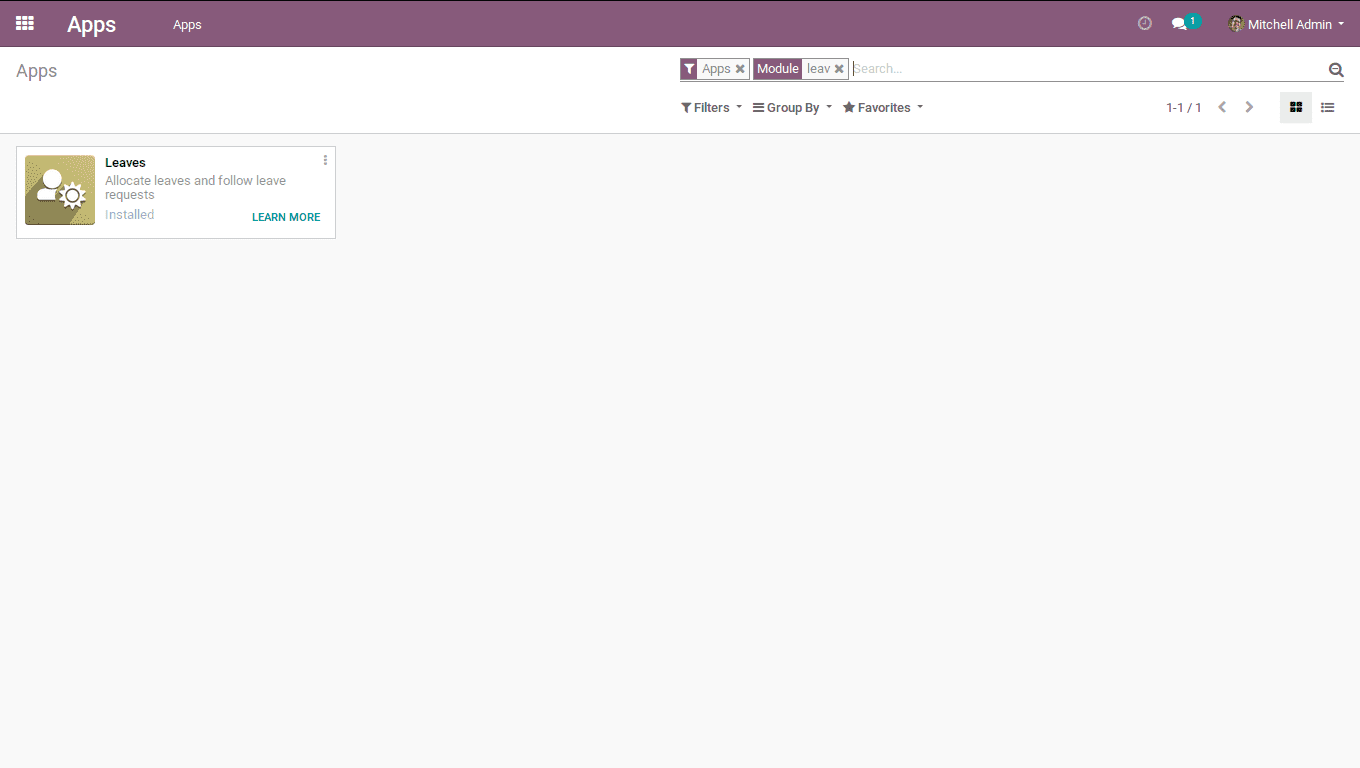This screenshot has width=1360, height=768.
Task: Expand the Group By dropdown
Action: tap(792, 107)
